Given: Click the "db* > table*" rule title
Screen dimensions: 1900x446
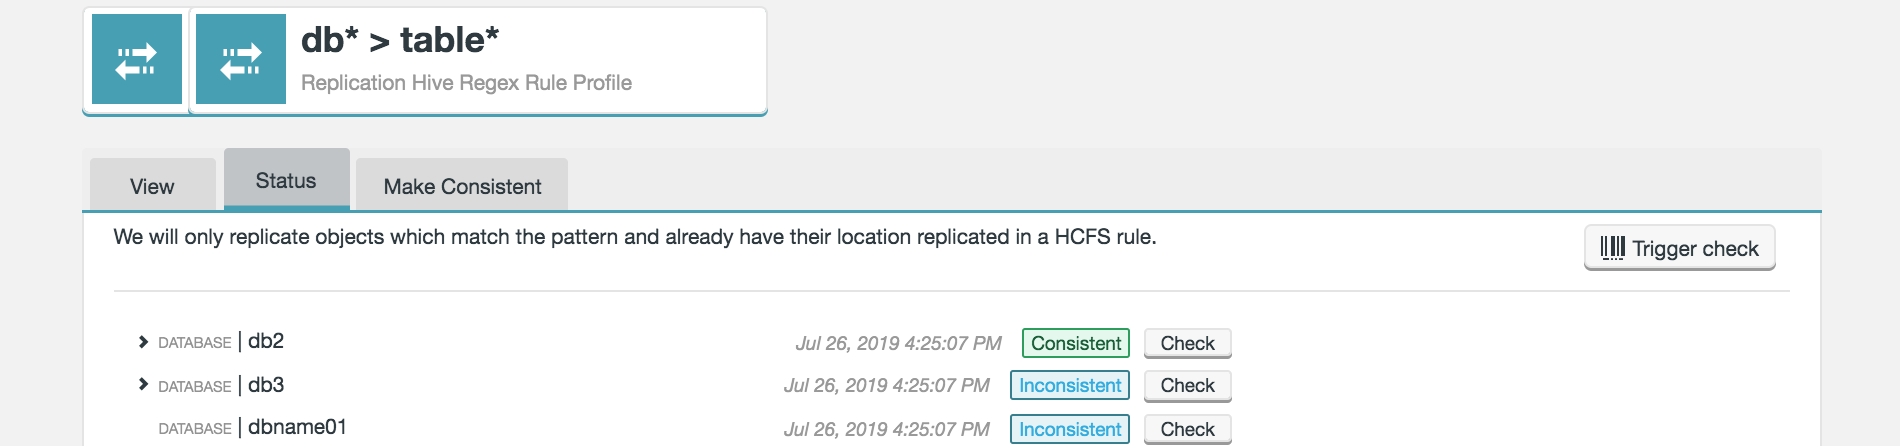Looking at the screenshot, I should [399, 40].
